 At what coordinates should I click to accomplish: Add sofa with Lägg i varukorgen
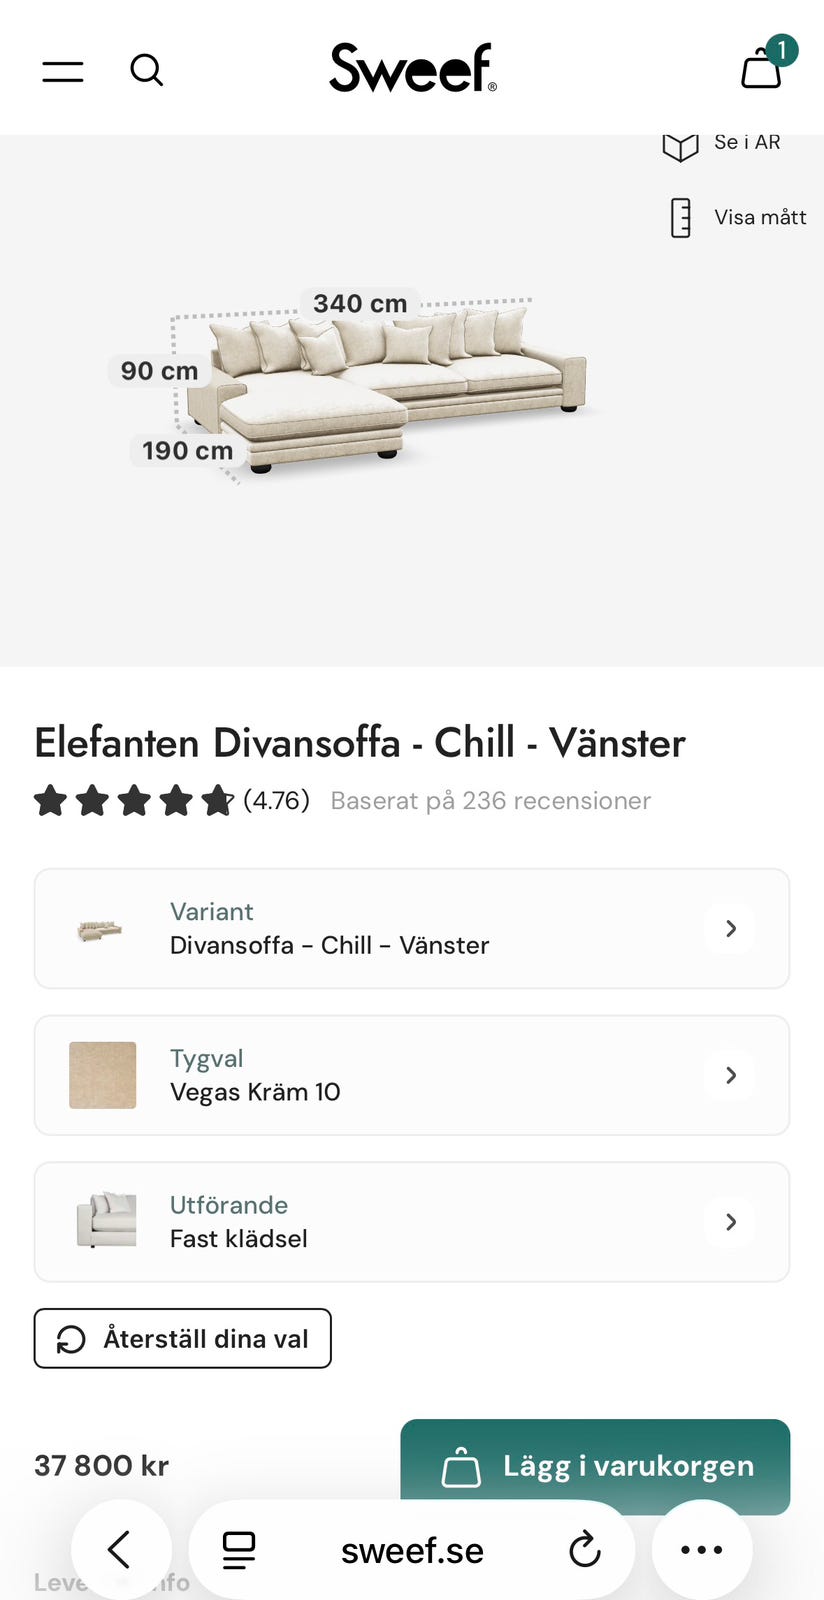click(x=595, y=1465)
